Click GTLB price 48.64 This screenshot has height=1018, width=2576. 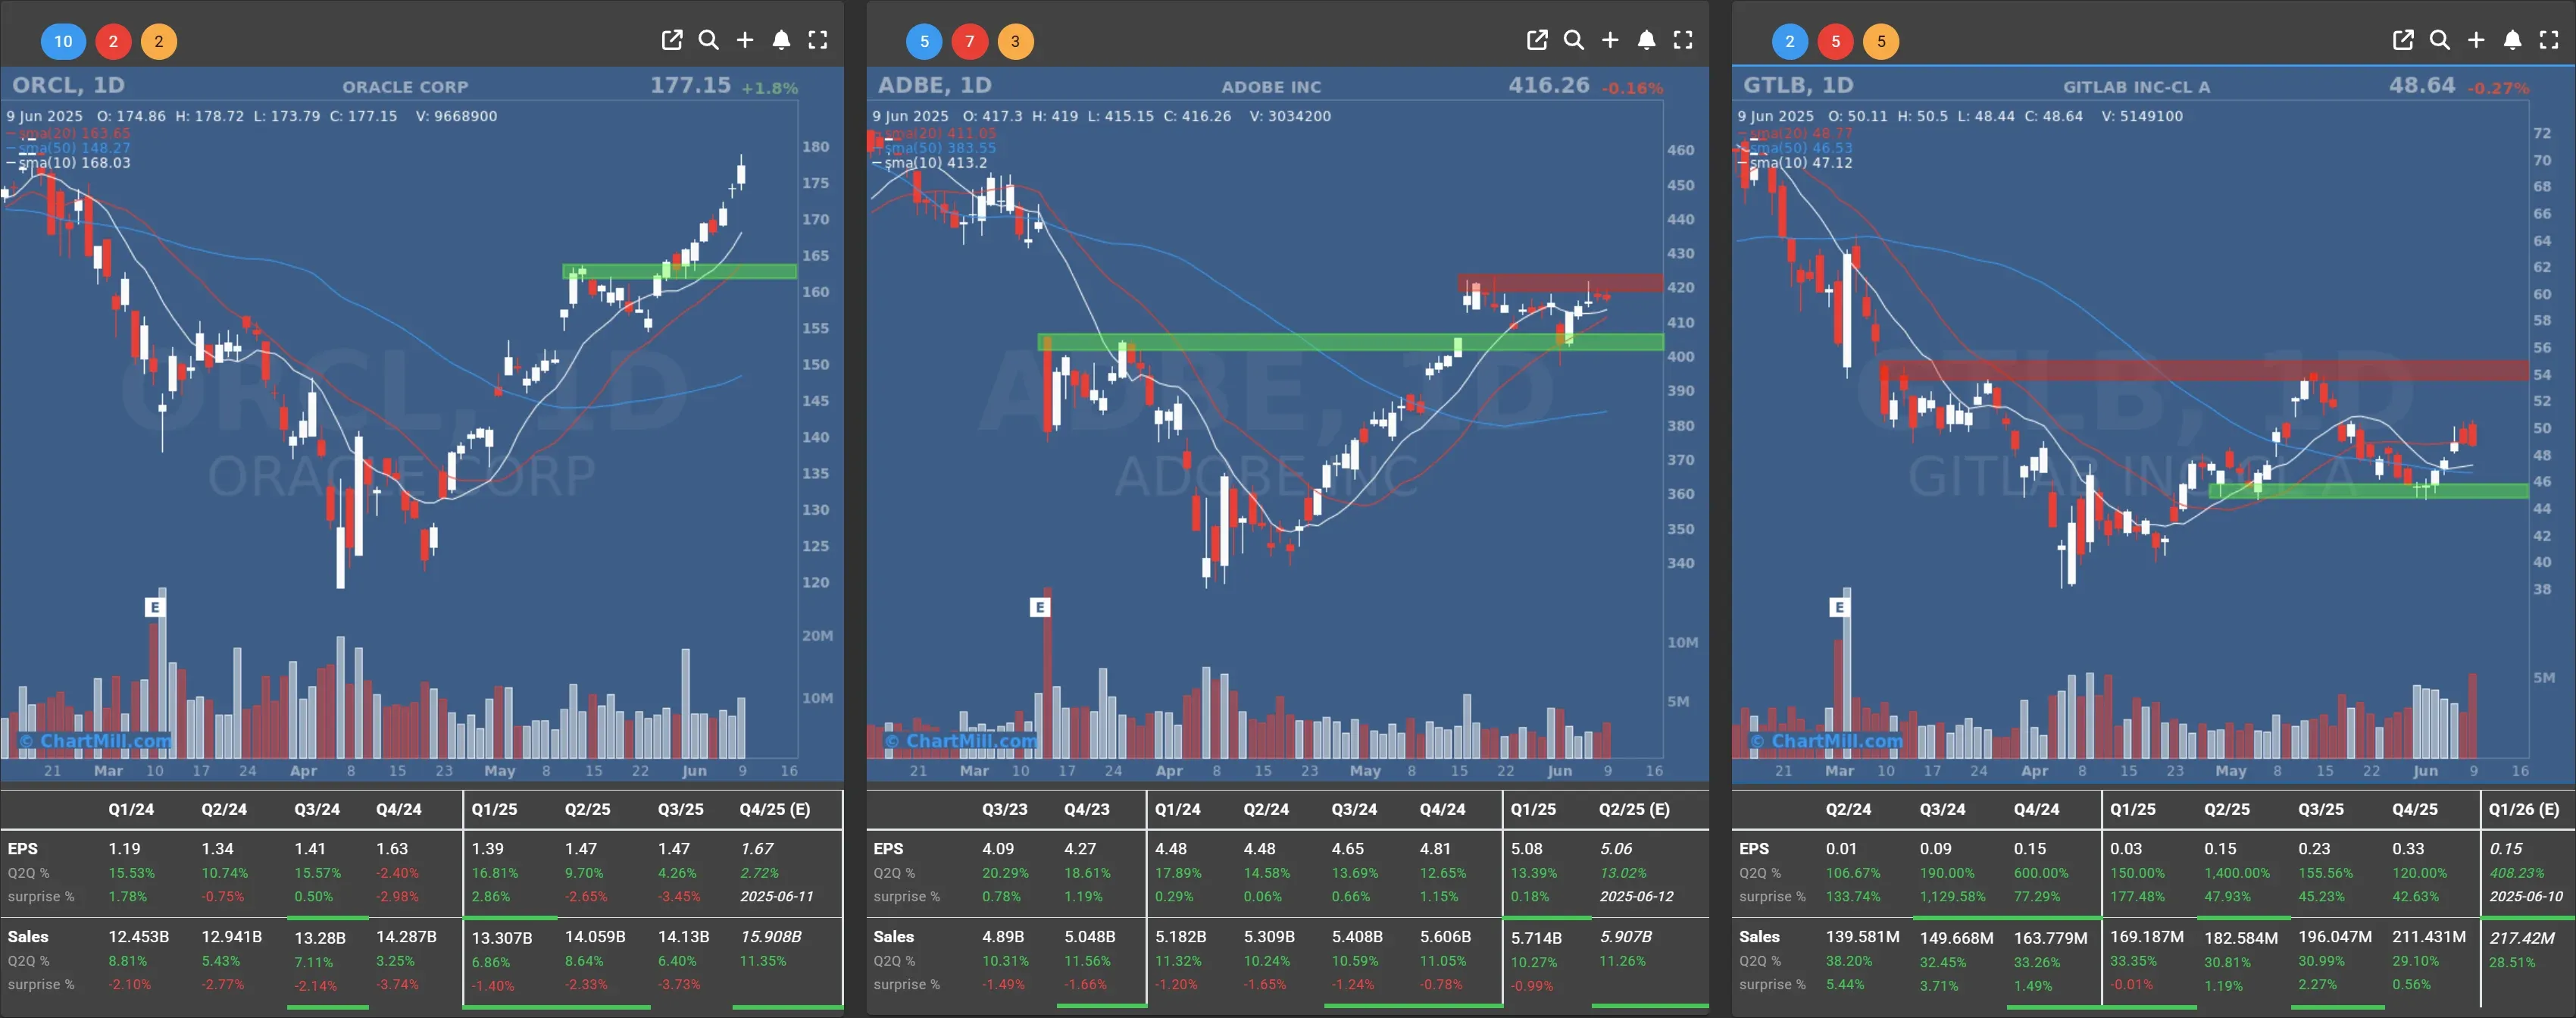[2422, 85]
